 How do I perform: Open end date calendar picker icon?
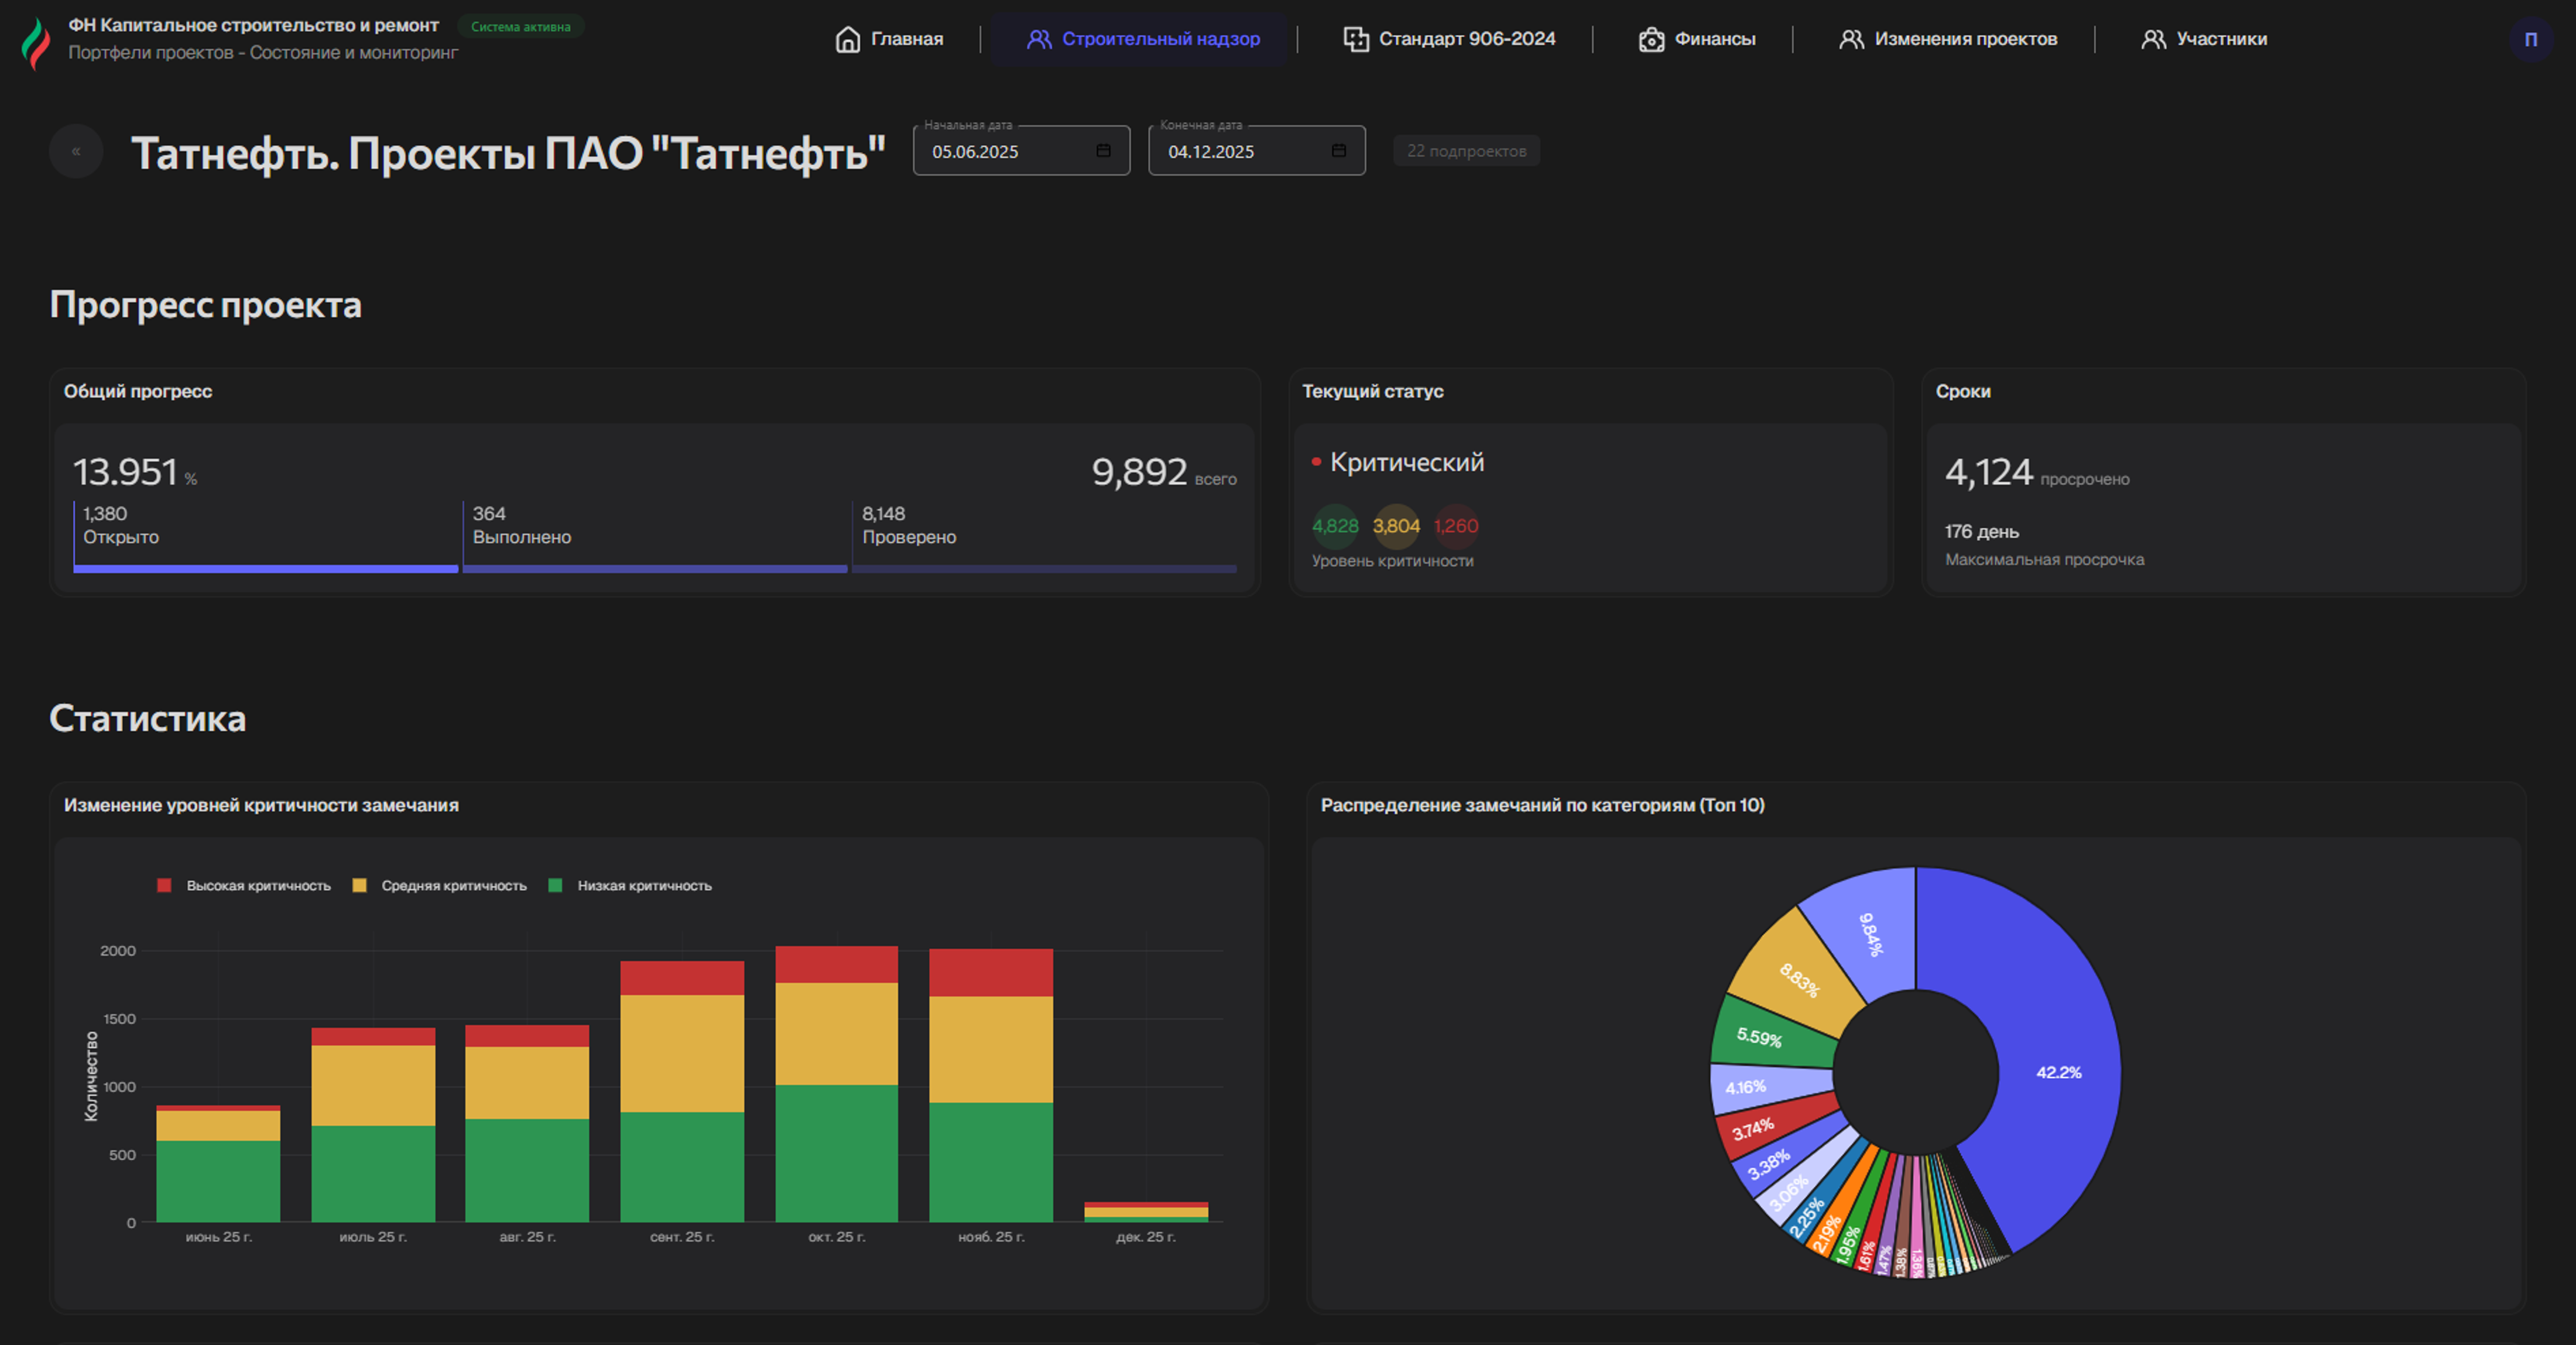[1338, 151]
